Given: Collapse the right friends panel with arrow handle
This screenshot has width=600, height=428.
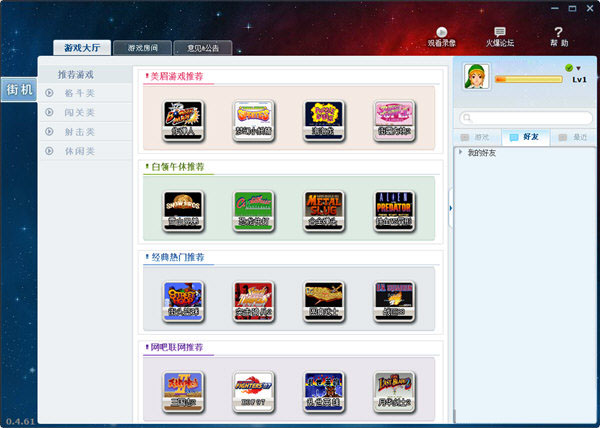Looking at the screenshot, I should 450,208.
